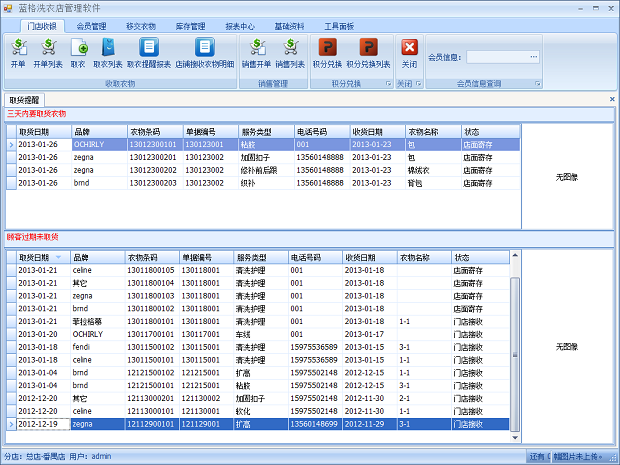Click upper table 服务类型 column header

(x=267, y=132)
